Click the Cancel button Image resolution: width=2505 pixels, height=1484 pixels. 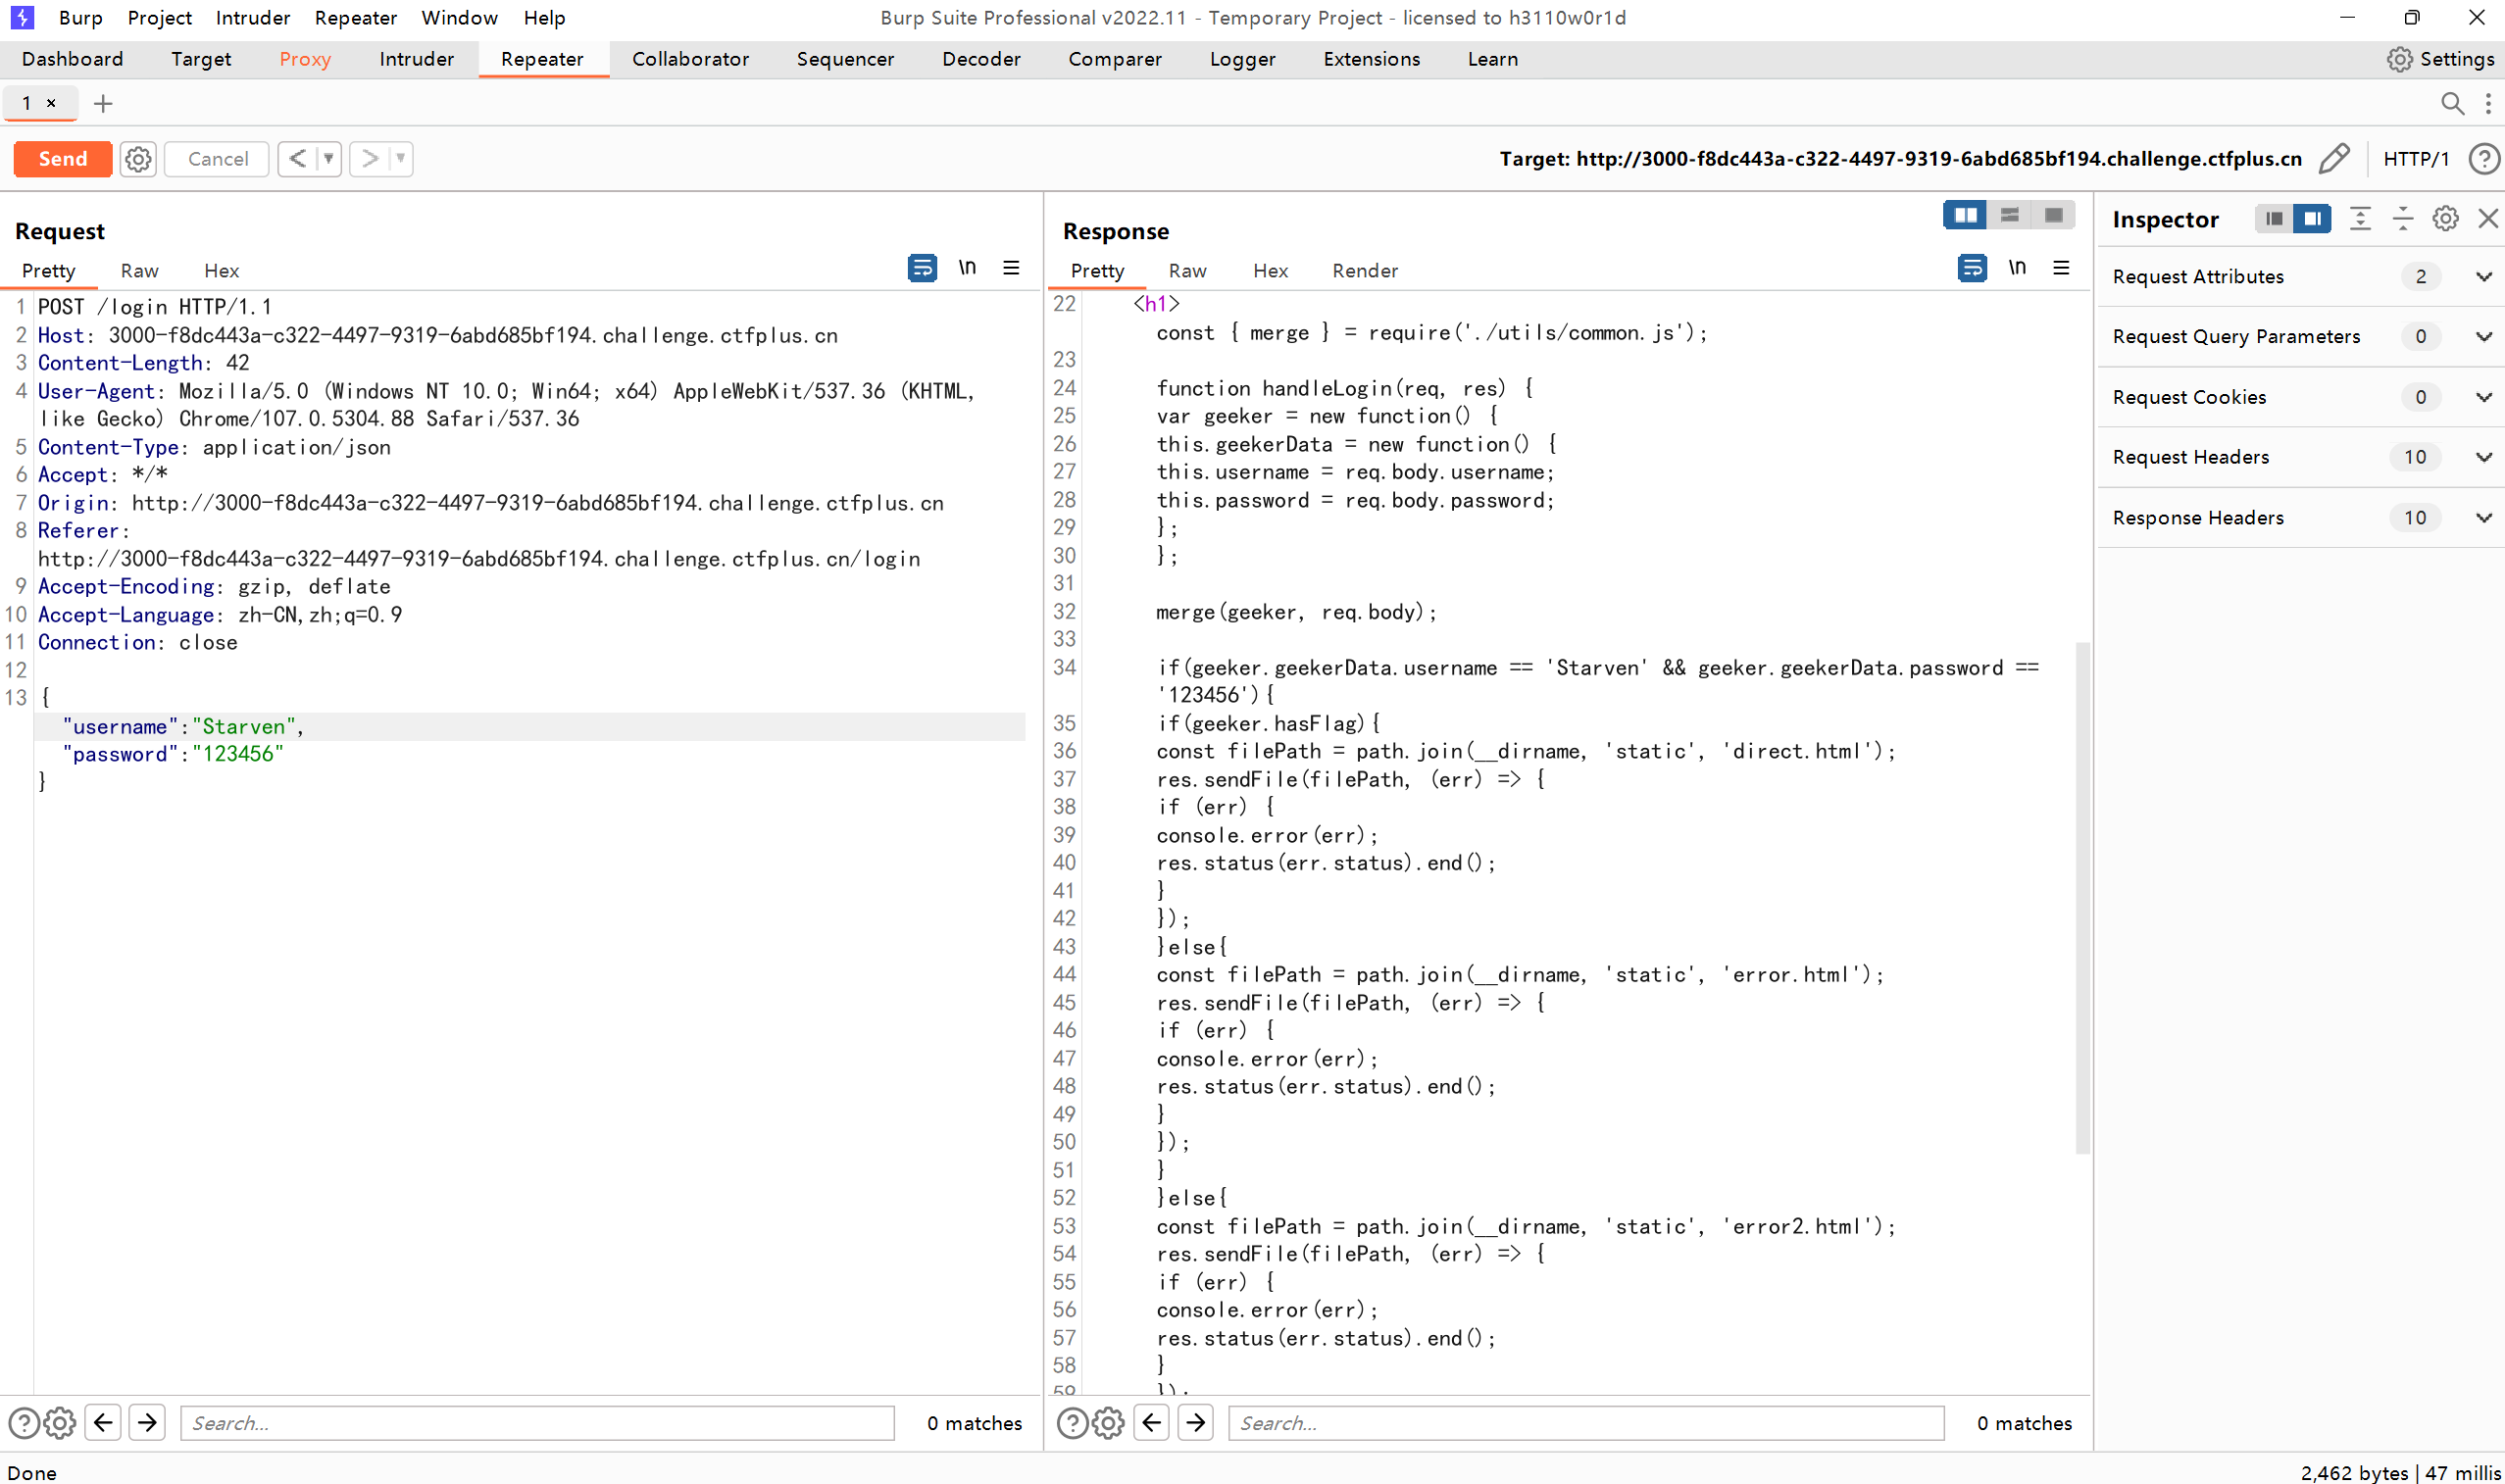click(x=217, y=159)
